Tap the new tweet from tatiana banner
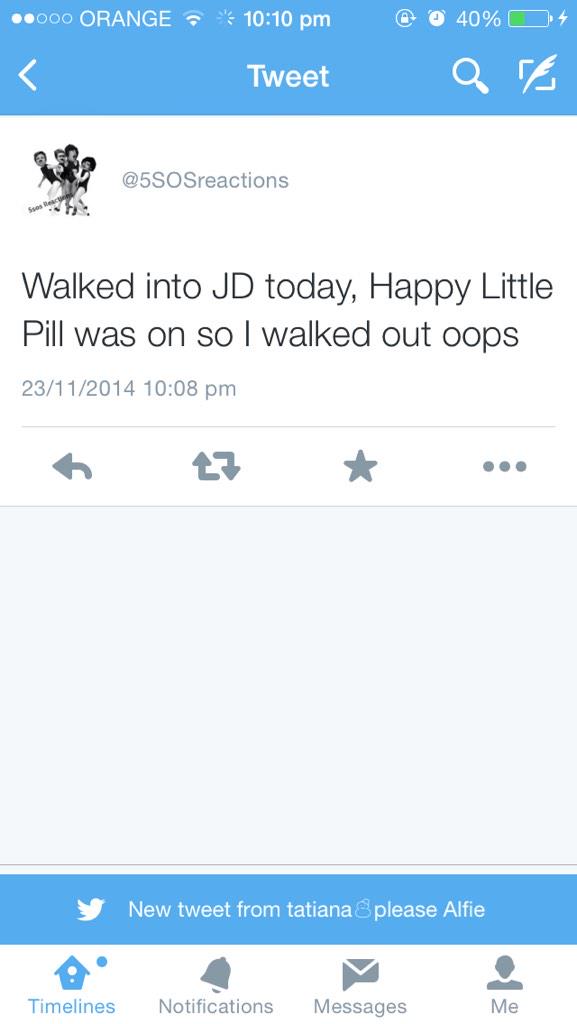Viewport: 577px width, 1024px height. point(288,909)
